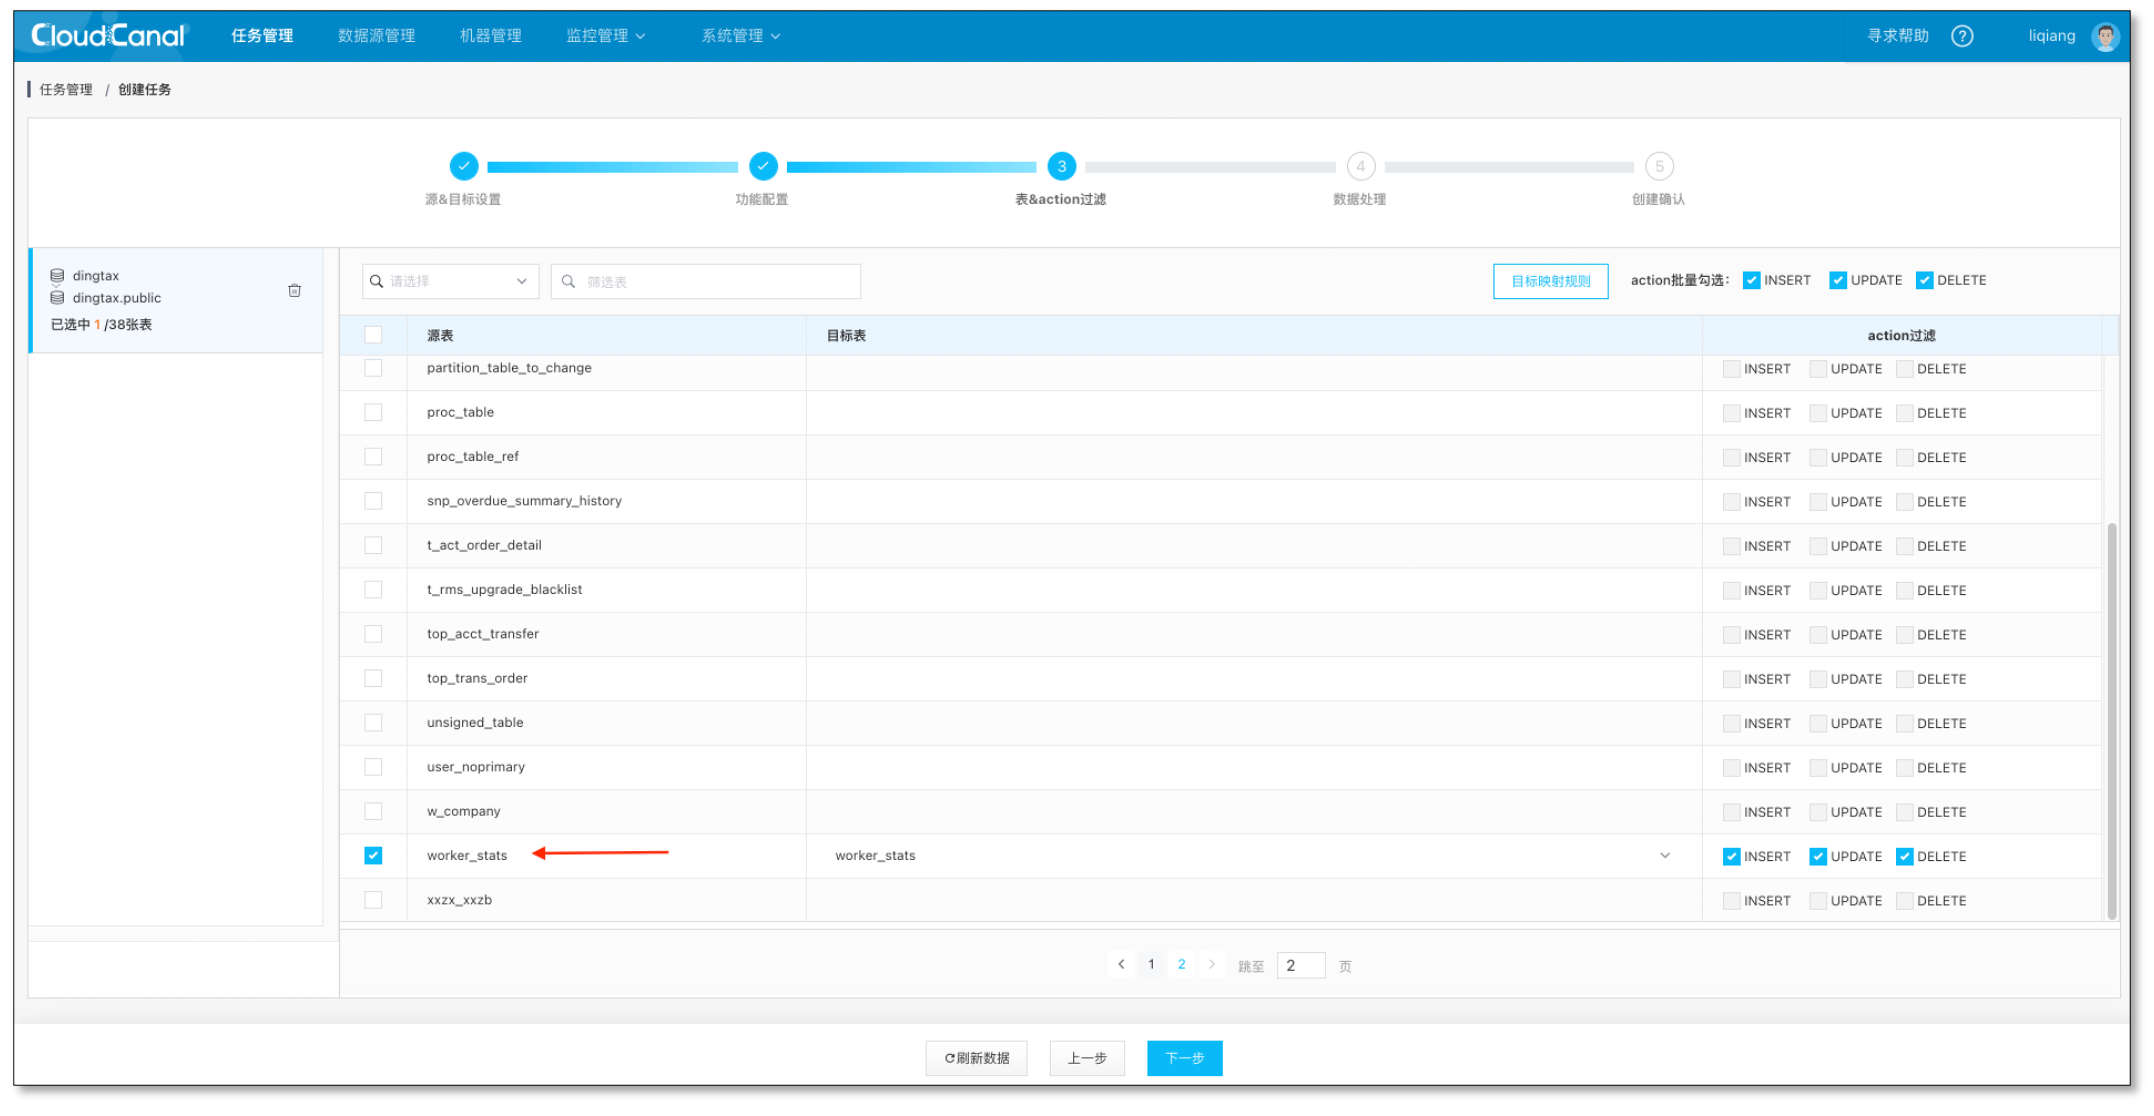2154x1116 pixels.
Task: Open the 请选择 dropdown filter
Action: [x=450, y=282]
